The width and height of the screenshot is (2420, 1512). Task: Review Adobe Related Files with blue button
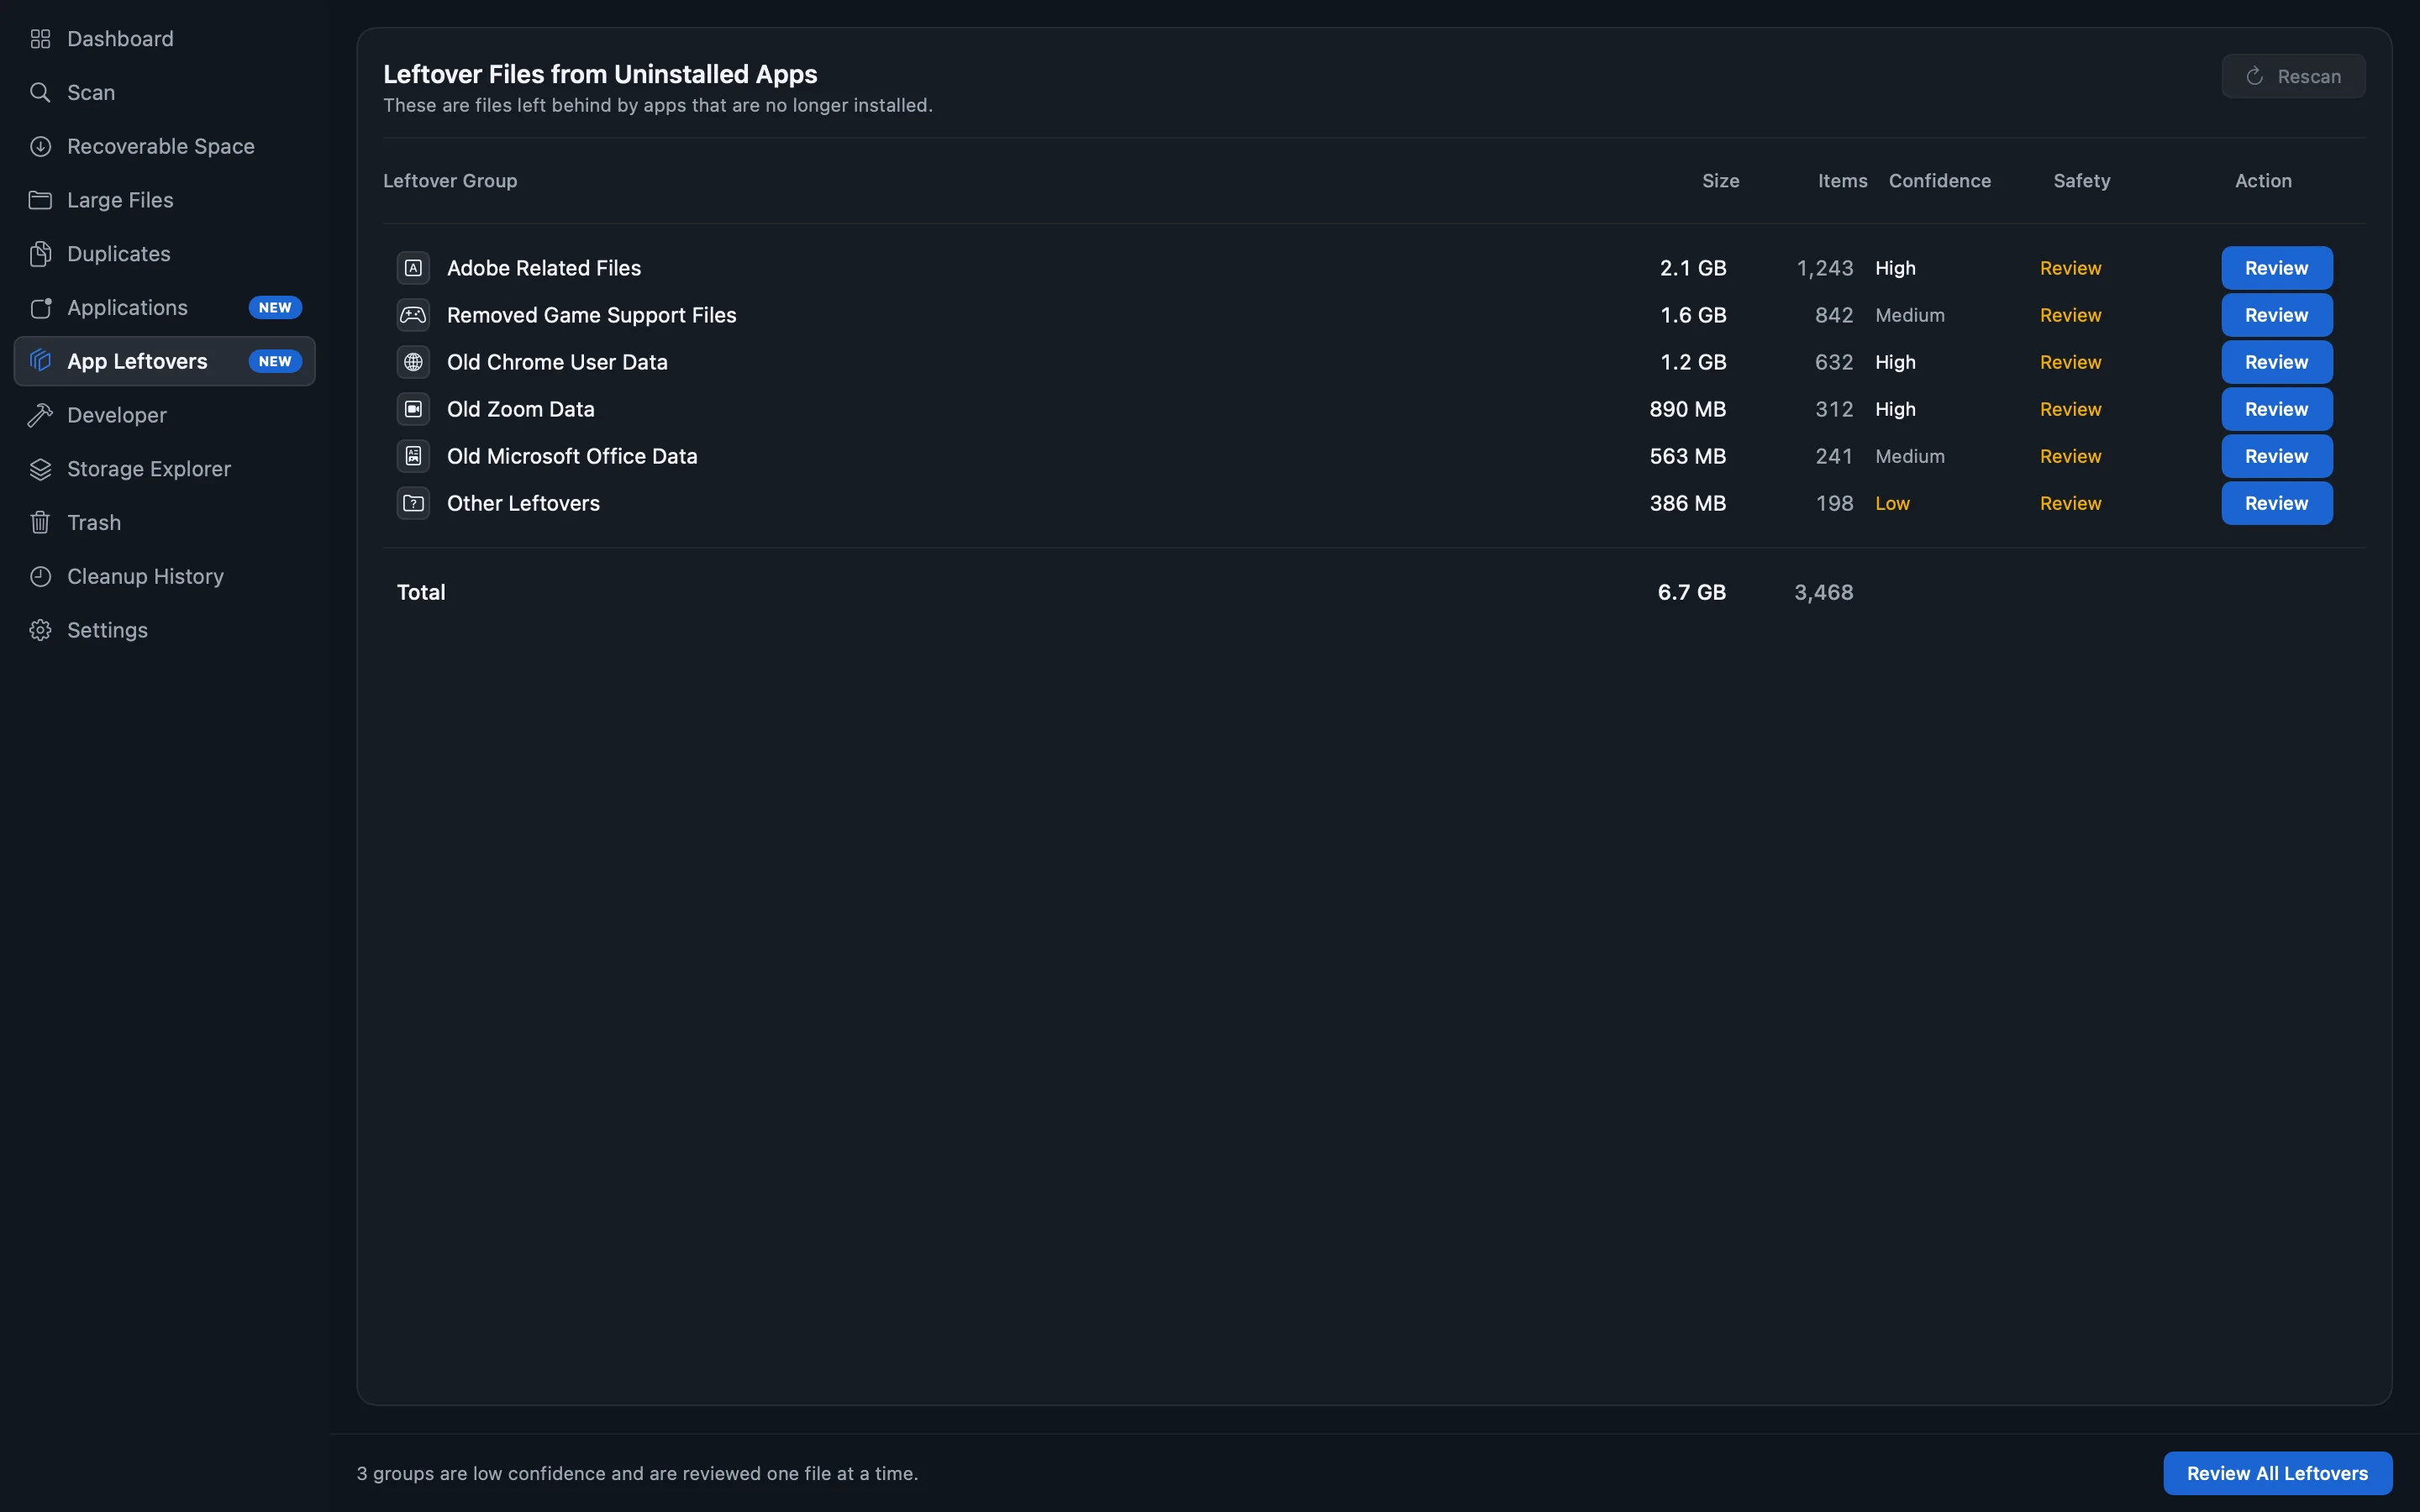2276,268
